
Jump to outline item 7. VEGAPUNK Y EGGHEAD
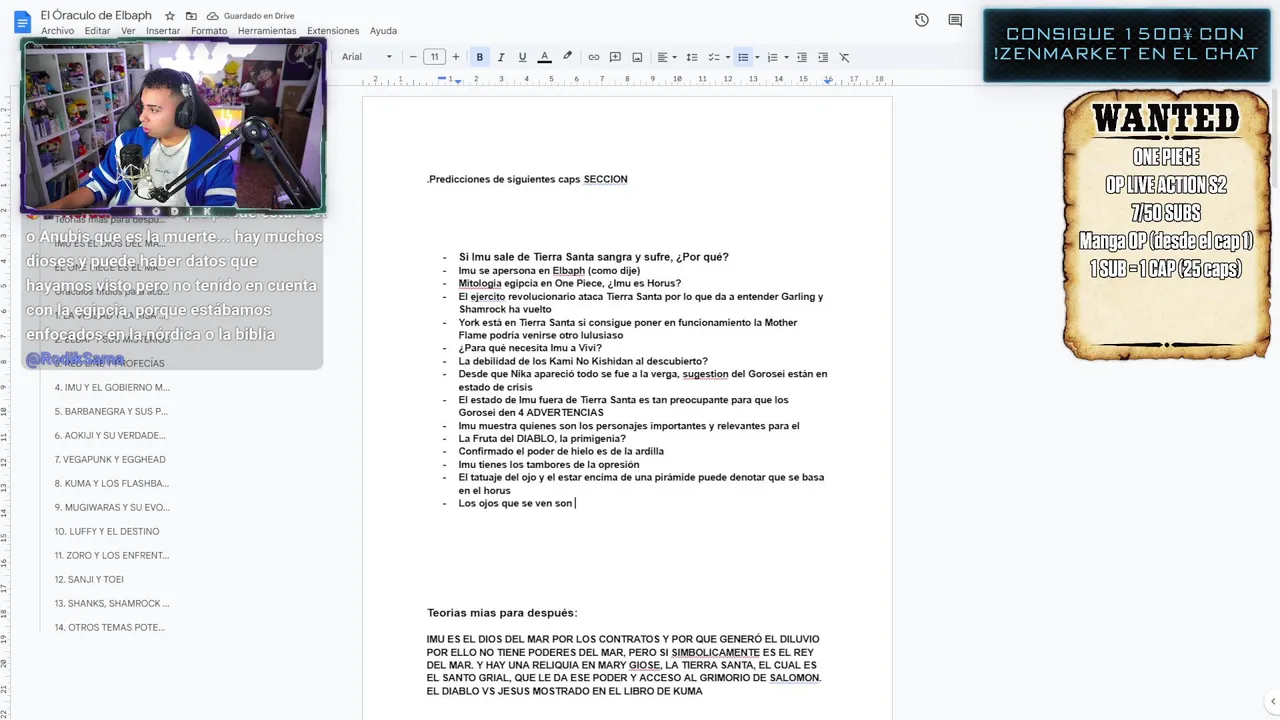(110, 459)
